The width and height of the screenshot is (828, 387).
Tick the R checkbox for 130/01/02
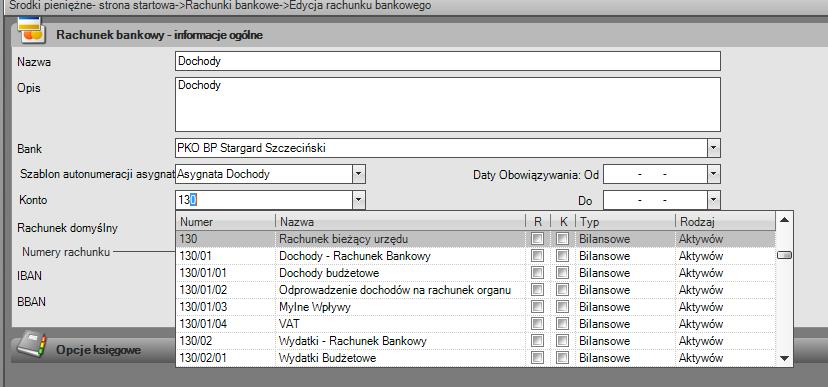click(x=538, y=290)
